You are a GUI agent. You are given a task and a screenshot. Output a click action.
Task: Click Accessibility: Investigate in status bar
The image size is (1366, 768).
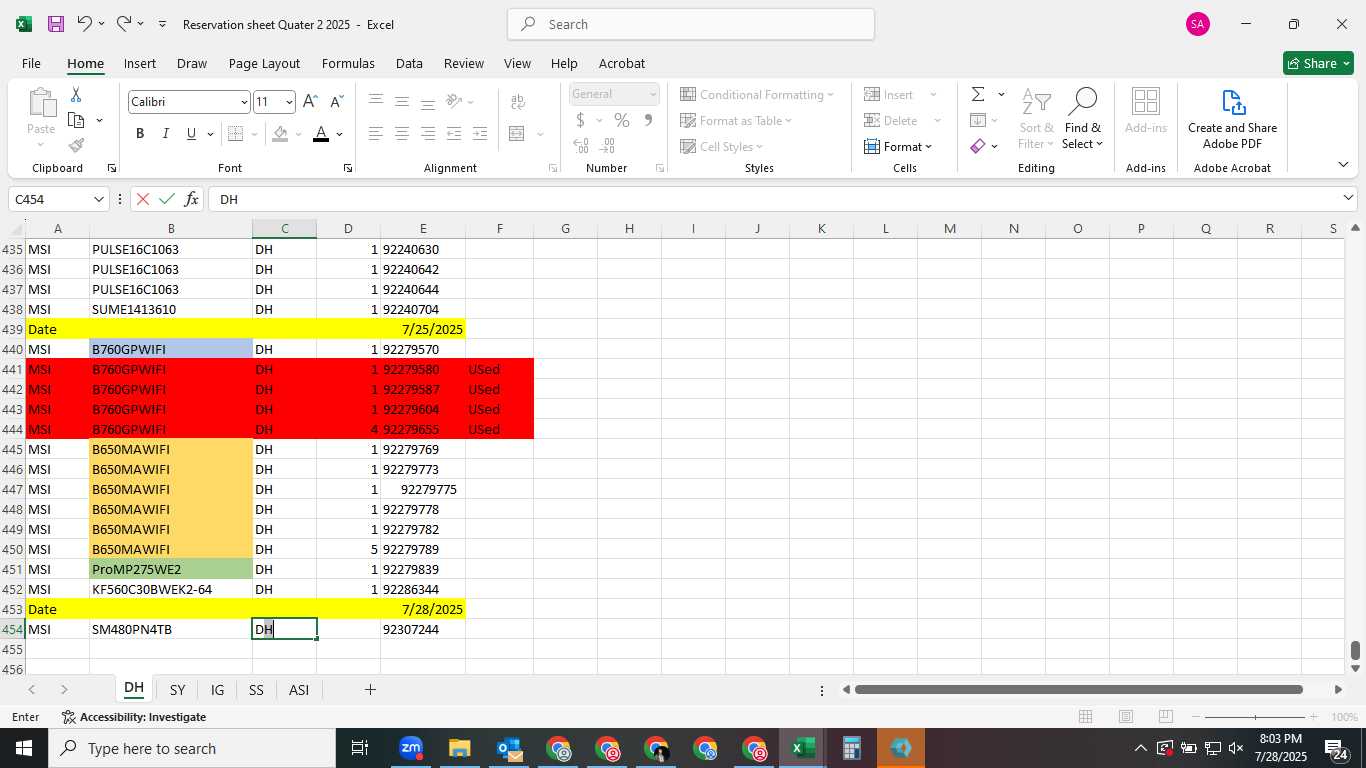point(134,717)
